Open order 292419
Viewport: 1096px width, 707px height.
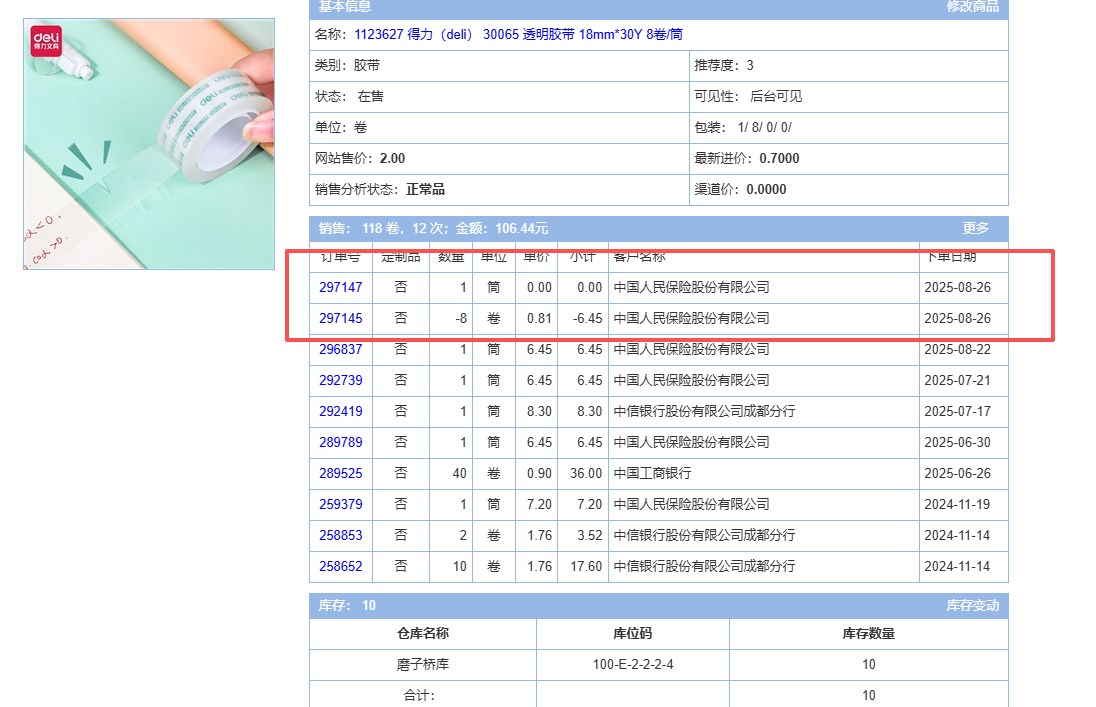[341, 411]
